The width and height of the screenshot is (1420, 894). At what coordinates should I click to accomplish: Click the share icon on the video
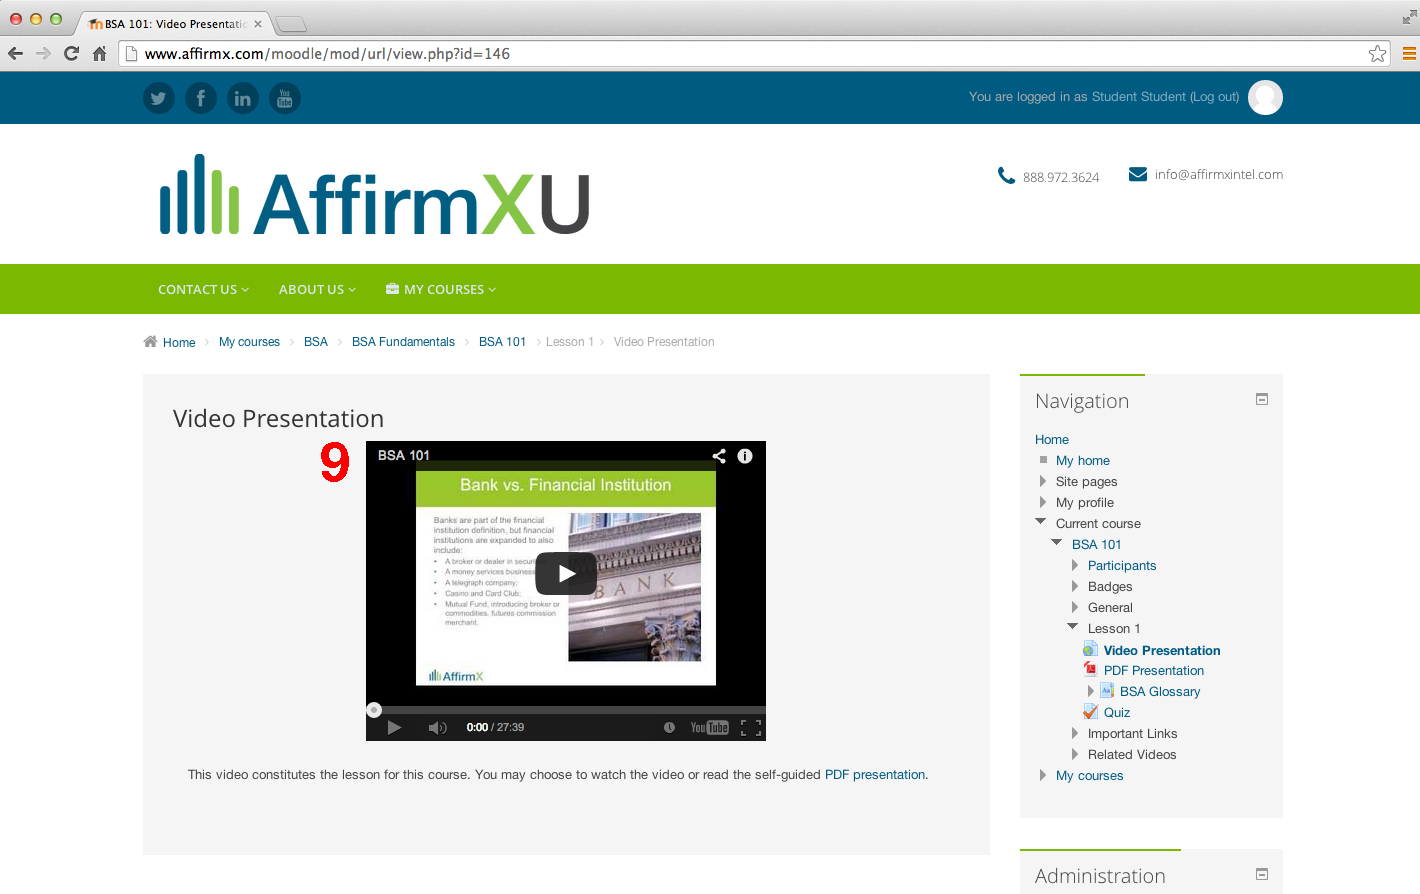(719, 456)
